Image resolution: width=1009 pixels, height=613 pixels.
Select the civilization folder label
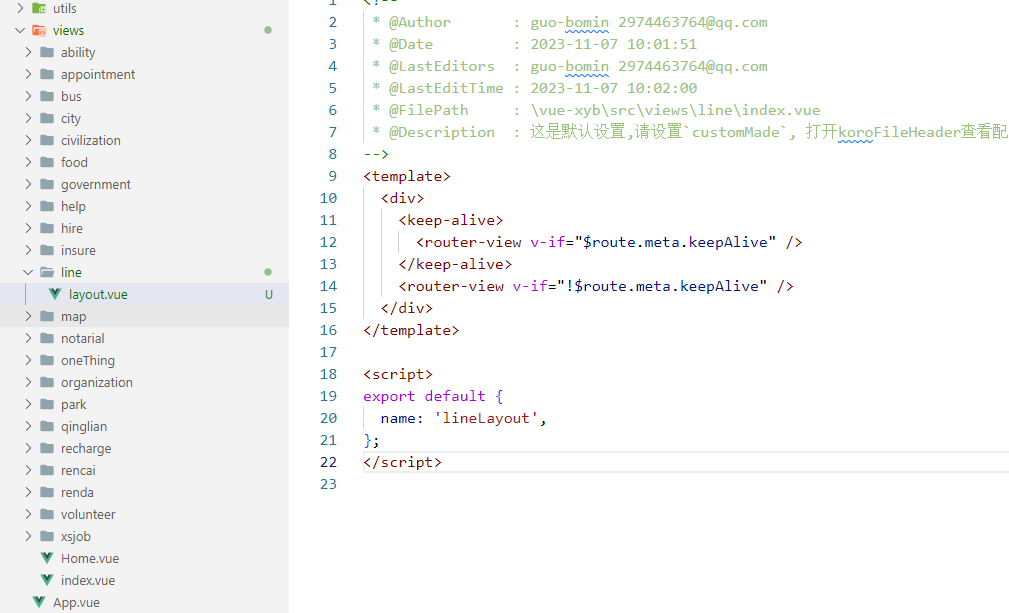91,140
